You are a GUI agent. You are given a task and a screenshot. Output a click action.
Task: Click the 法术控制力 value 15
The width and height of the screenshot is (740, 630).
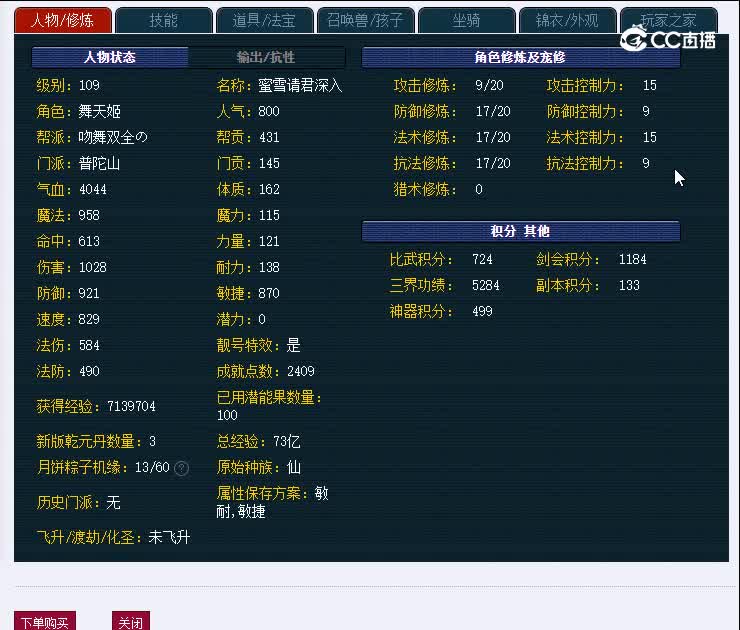650,137
